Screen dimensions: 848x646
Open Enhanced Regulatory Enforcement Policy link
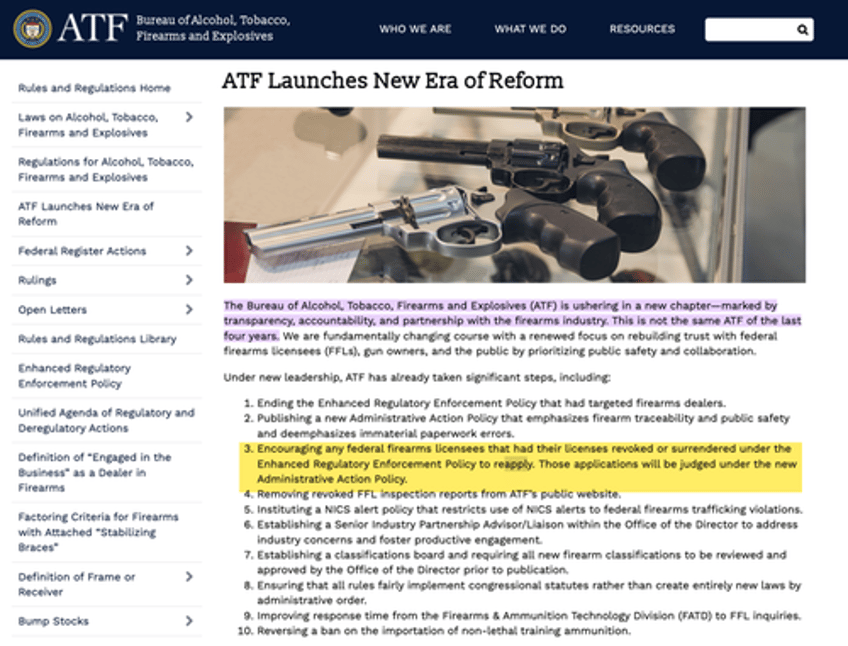(74, 375)
